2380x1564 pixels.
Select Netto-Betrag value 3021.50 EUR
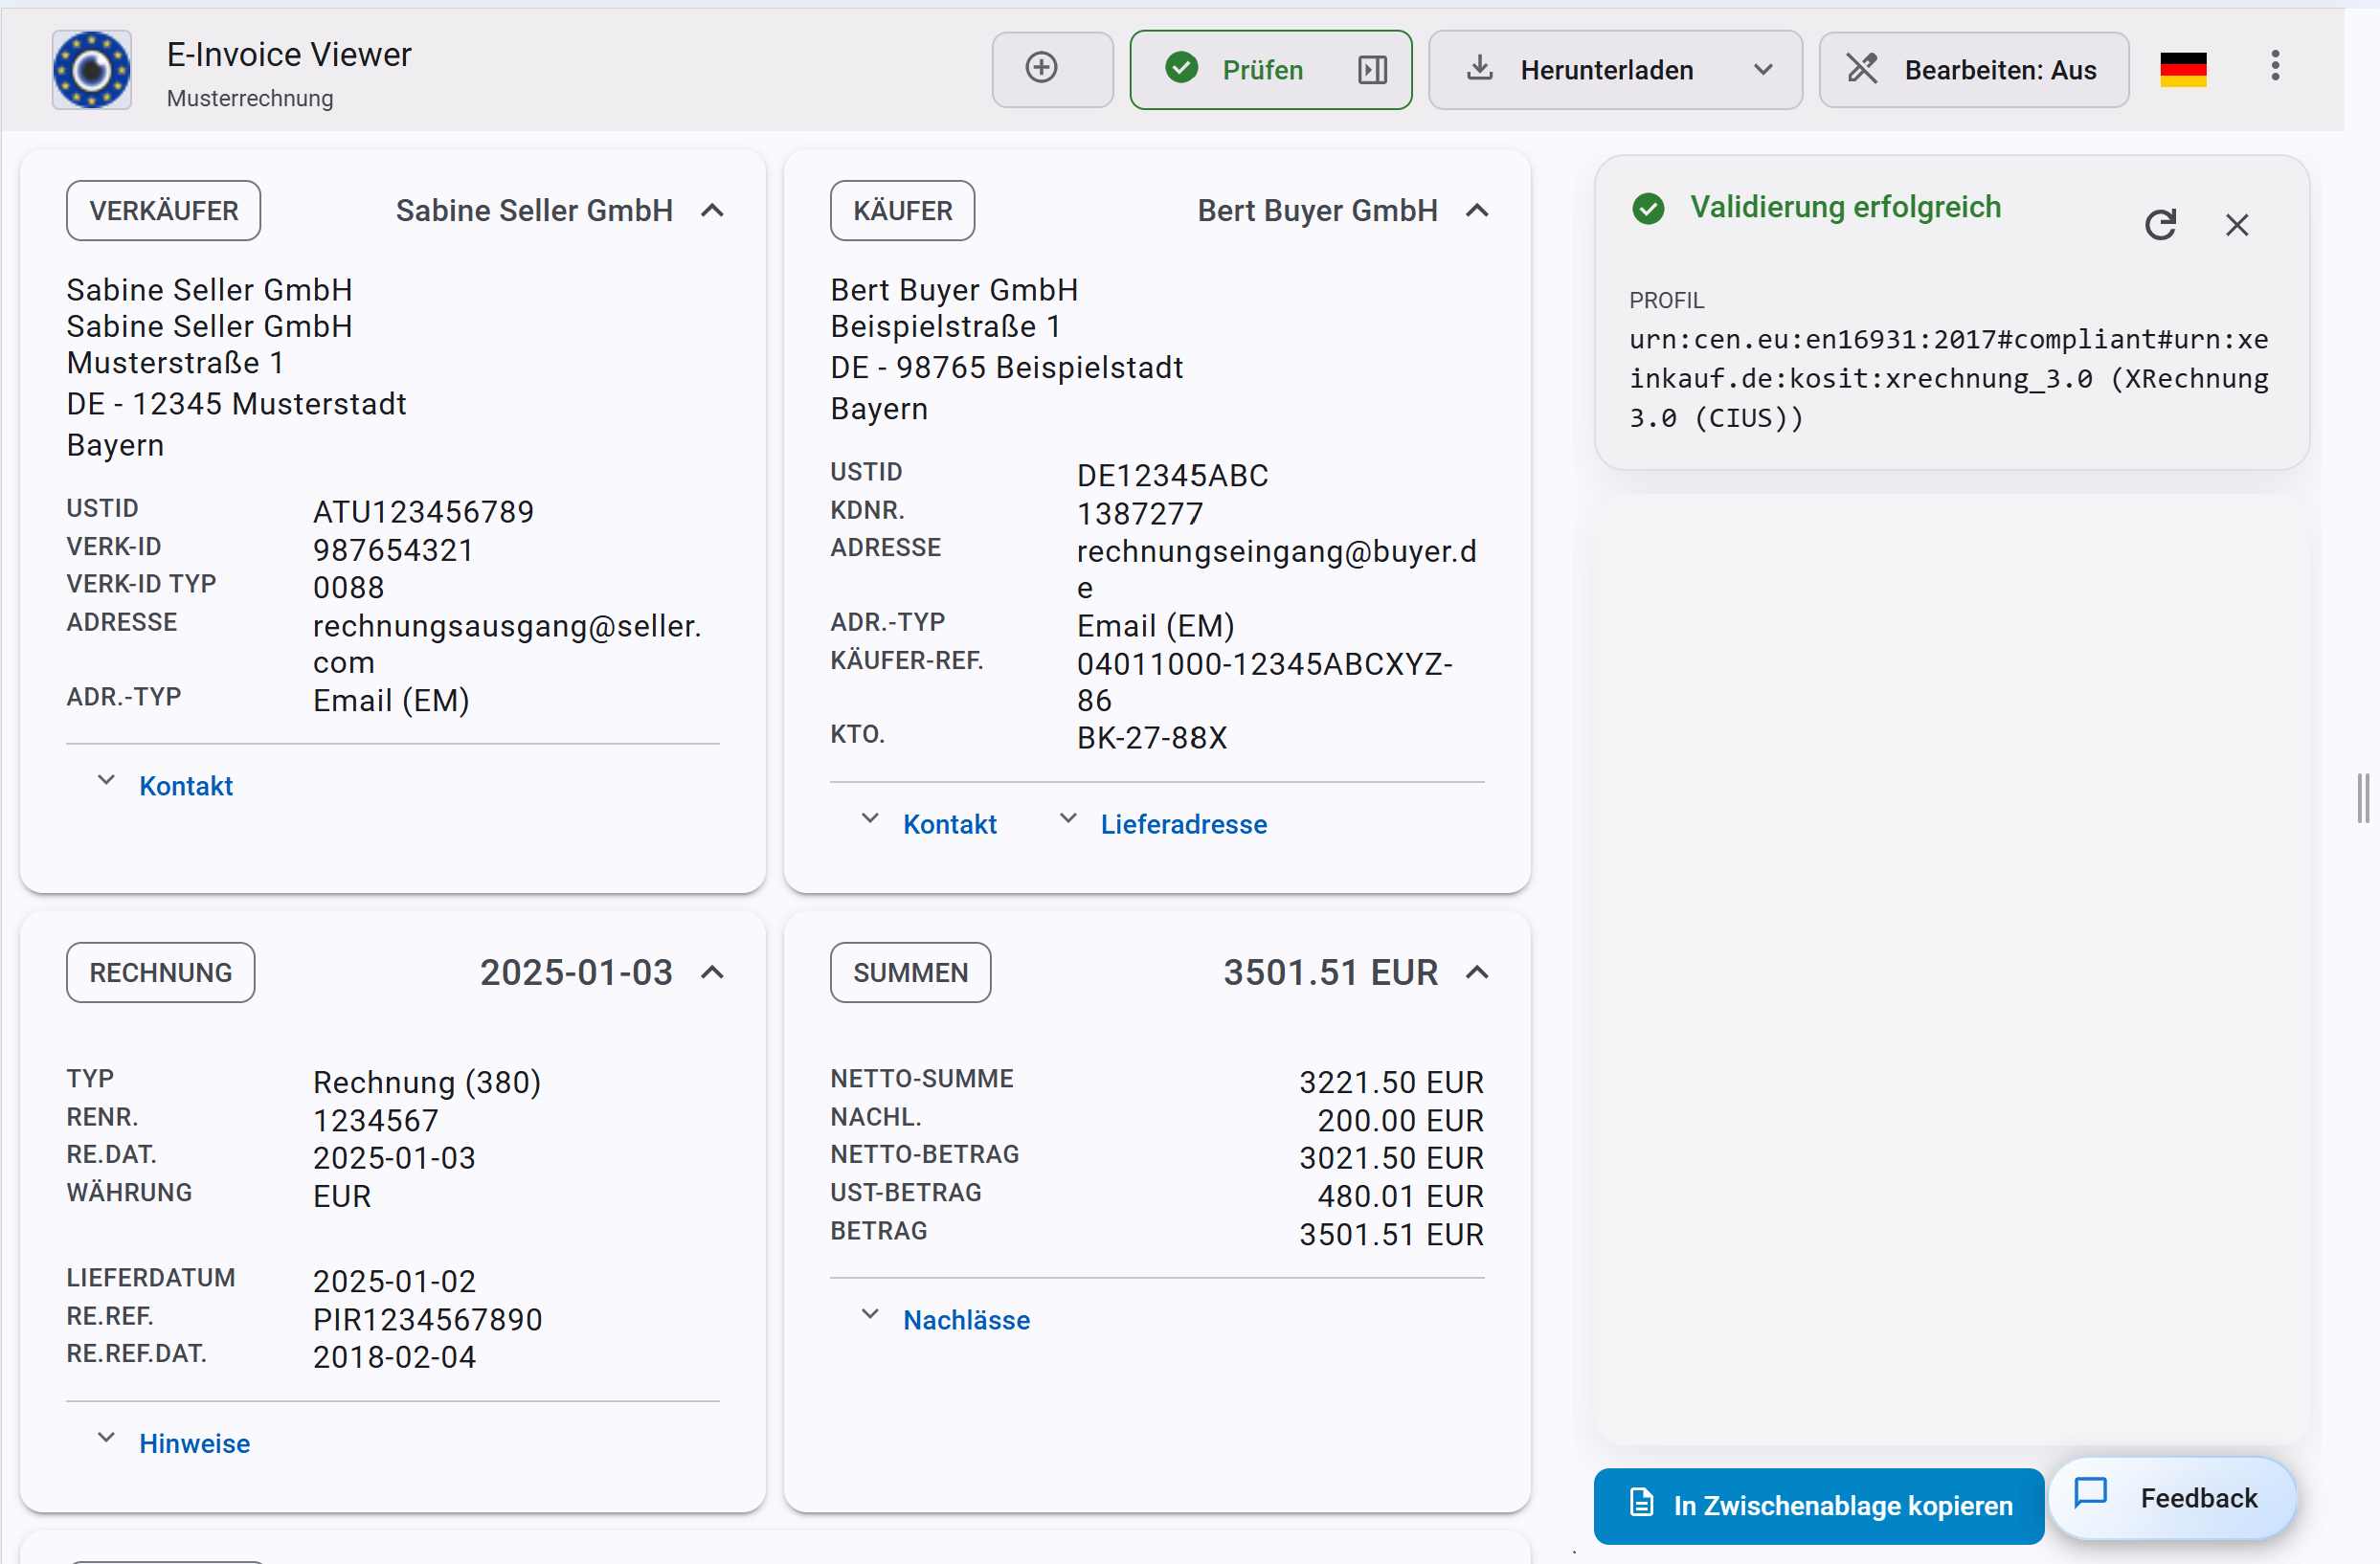click(x=1391, y=1158)
